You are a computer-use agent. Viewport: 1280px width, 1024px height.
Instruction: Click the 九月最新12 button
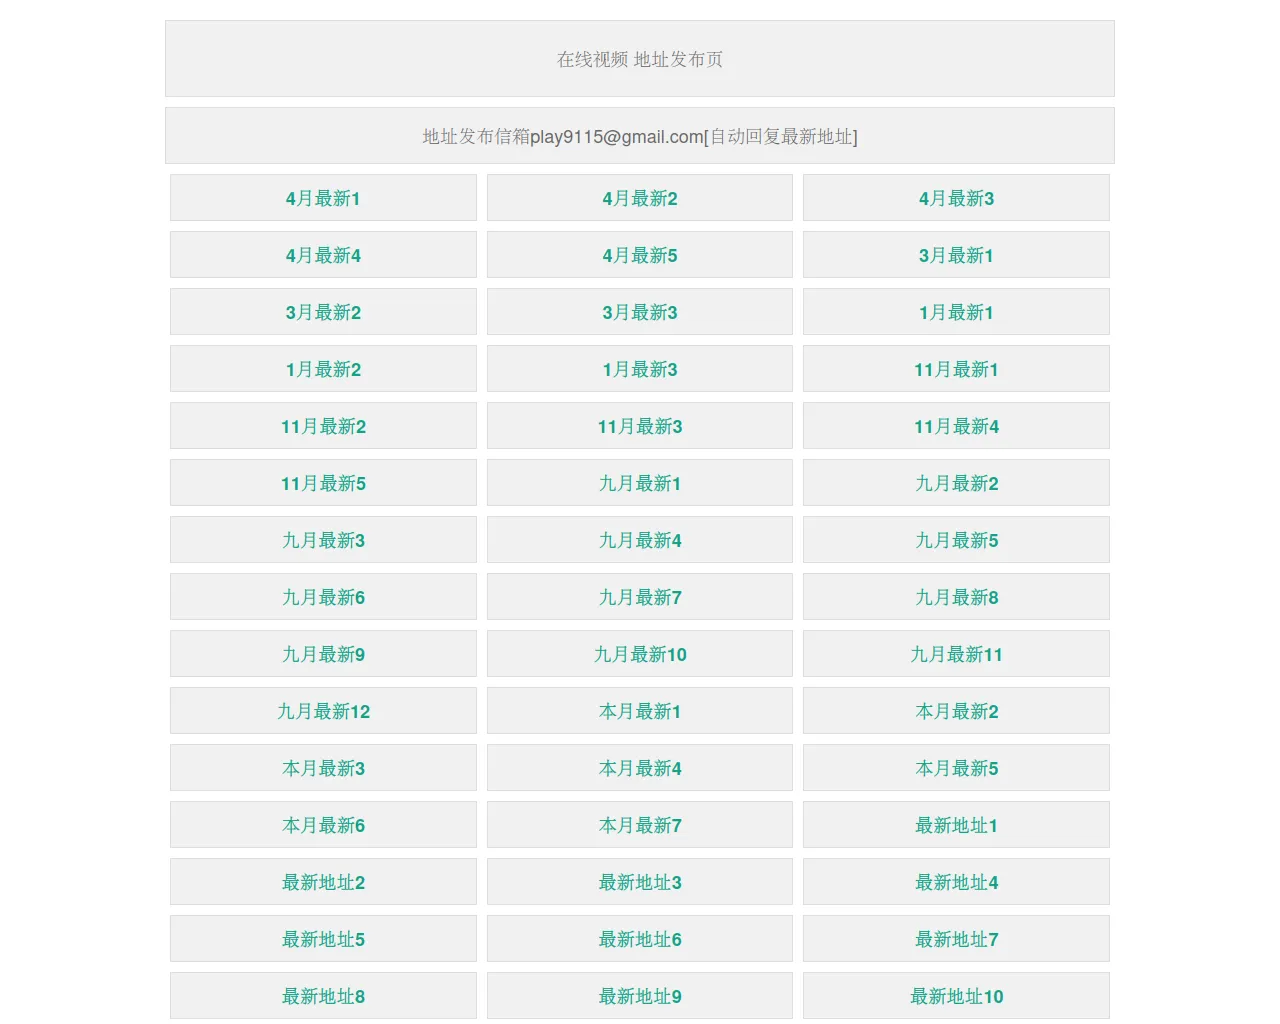(x=323, y=711)
